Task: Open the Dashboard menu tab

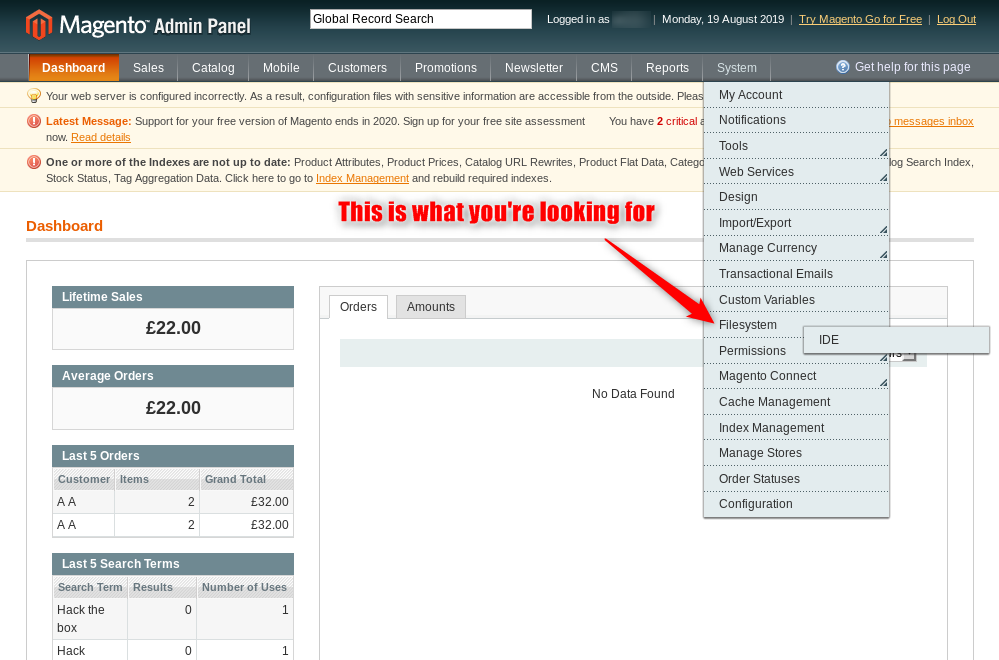Action: point(73,68)
